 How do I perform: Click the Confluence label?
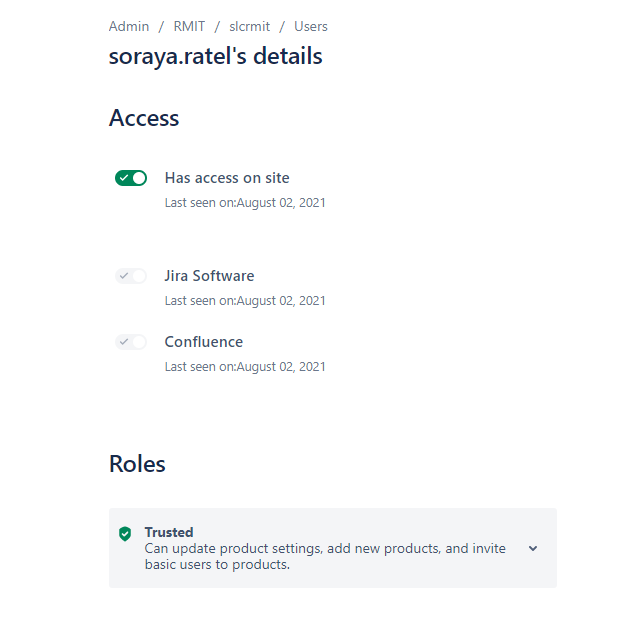coord(204,342)
